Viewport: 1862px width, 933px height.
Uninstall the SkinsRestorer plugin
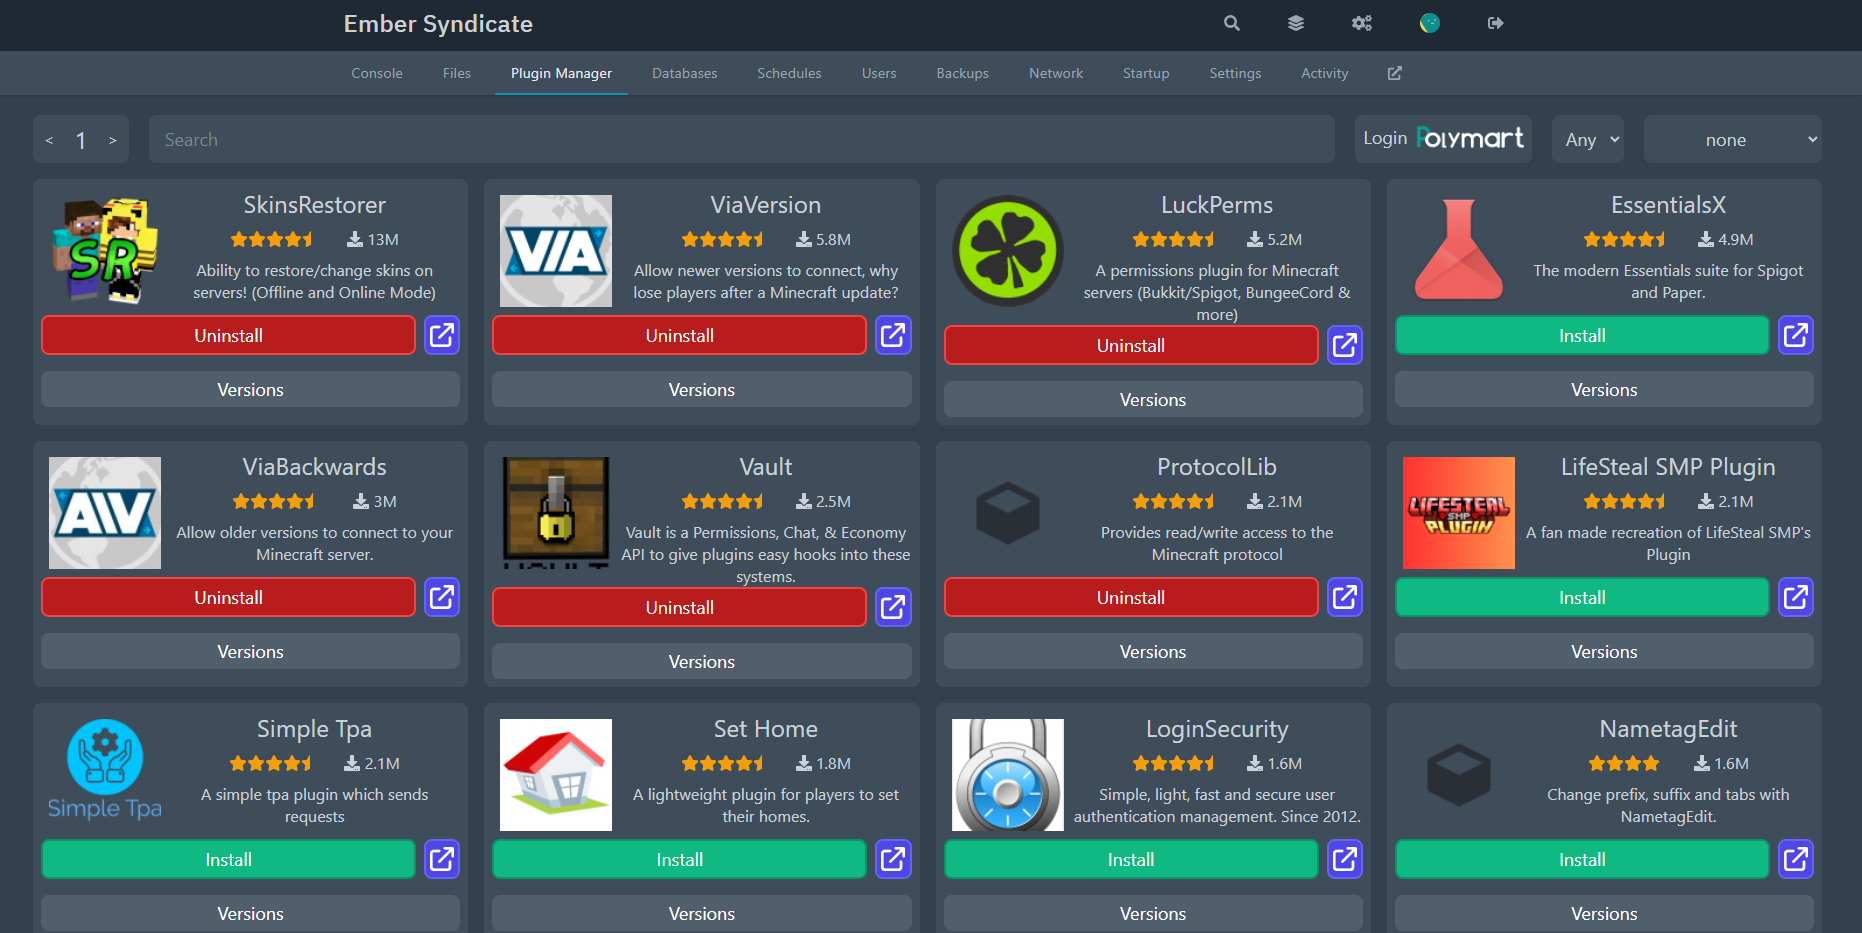(x=228, y=335)
